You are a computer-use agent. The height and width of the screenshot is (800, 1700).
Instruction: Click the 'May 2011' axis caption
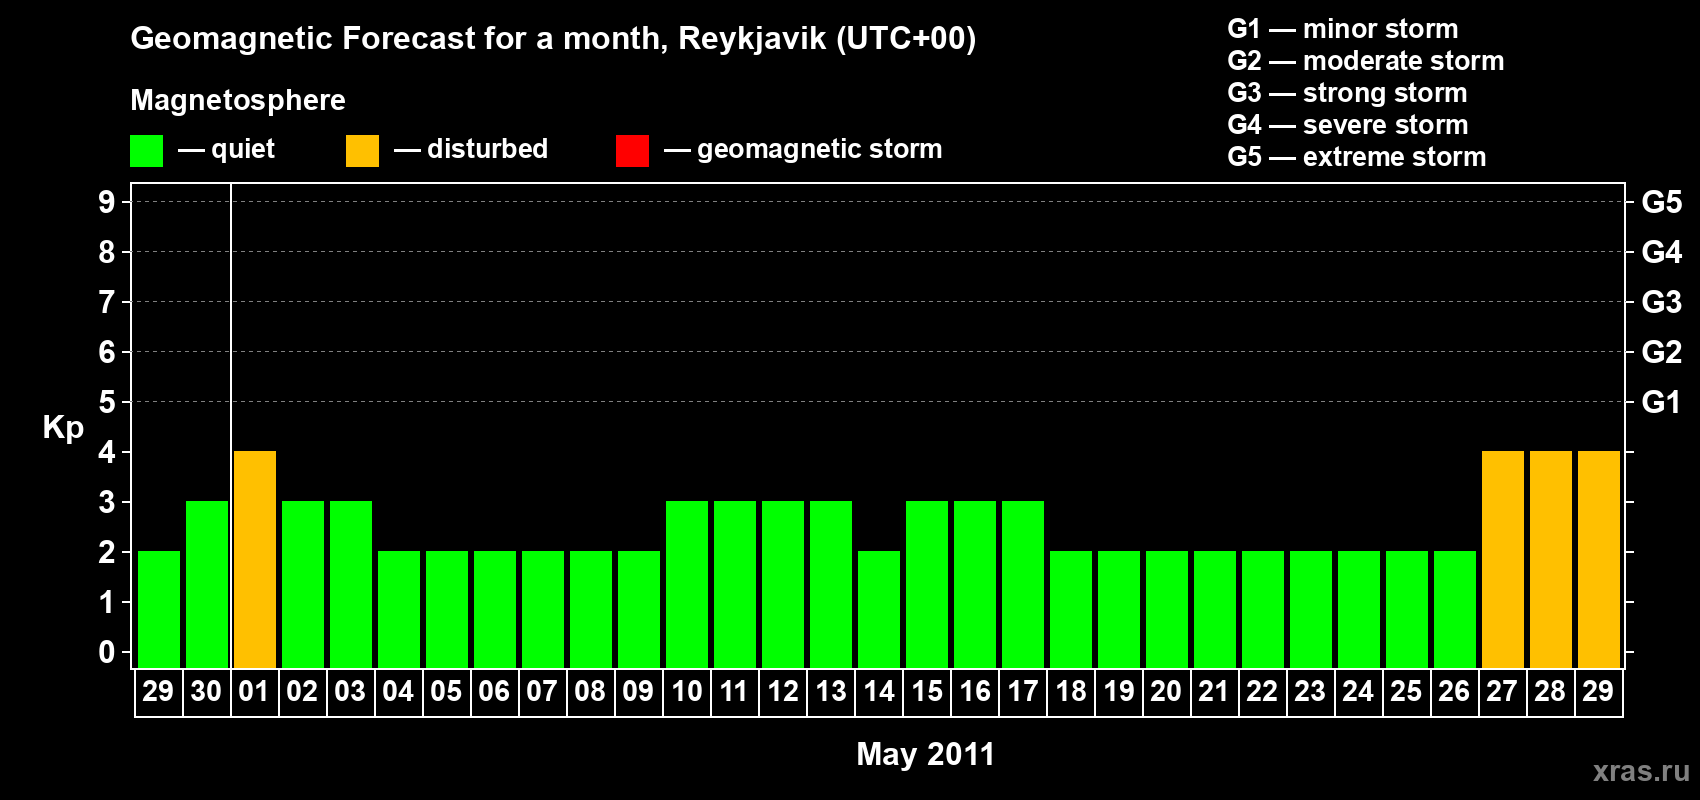click(926, 754)
